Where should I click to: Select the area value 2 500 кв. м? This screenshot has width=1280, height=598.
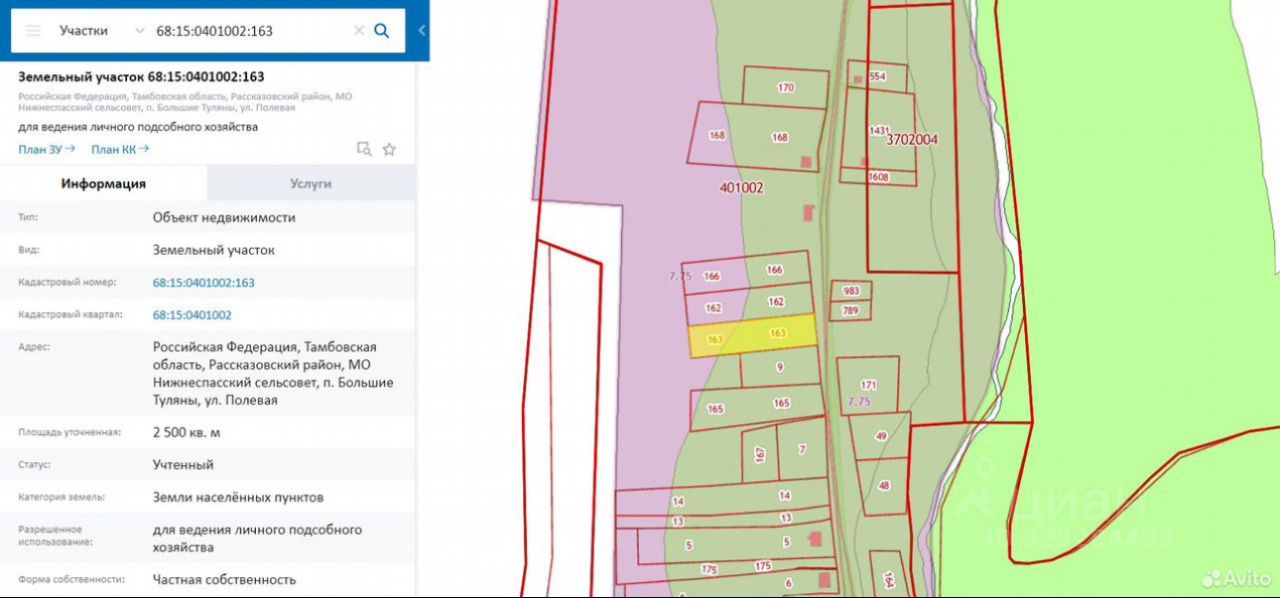click(186, 433)
